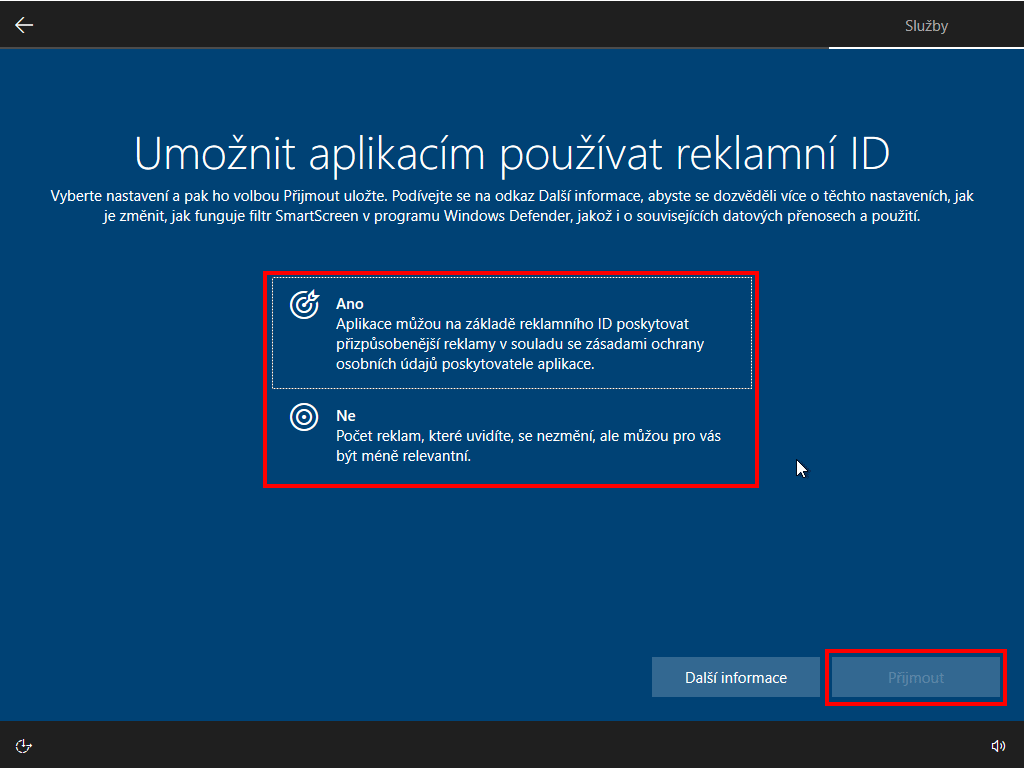Select the Ne advertising ID option

tap(512, 435)
